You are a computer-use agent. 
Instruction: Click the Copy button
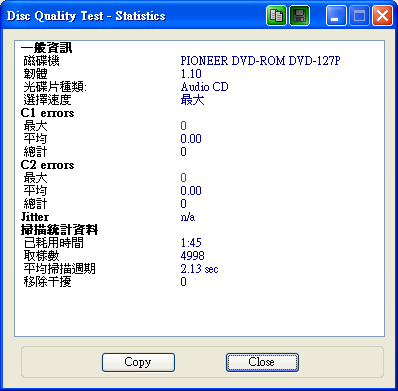coord(138,362)
